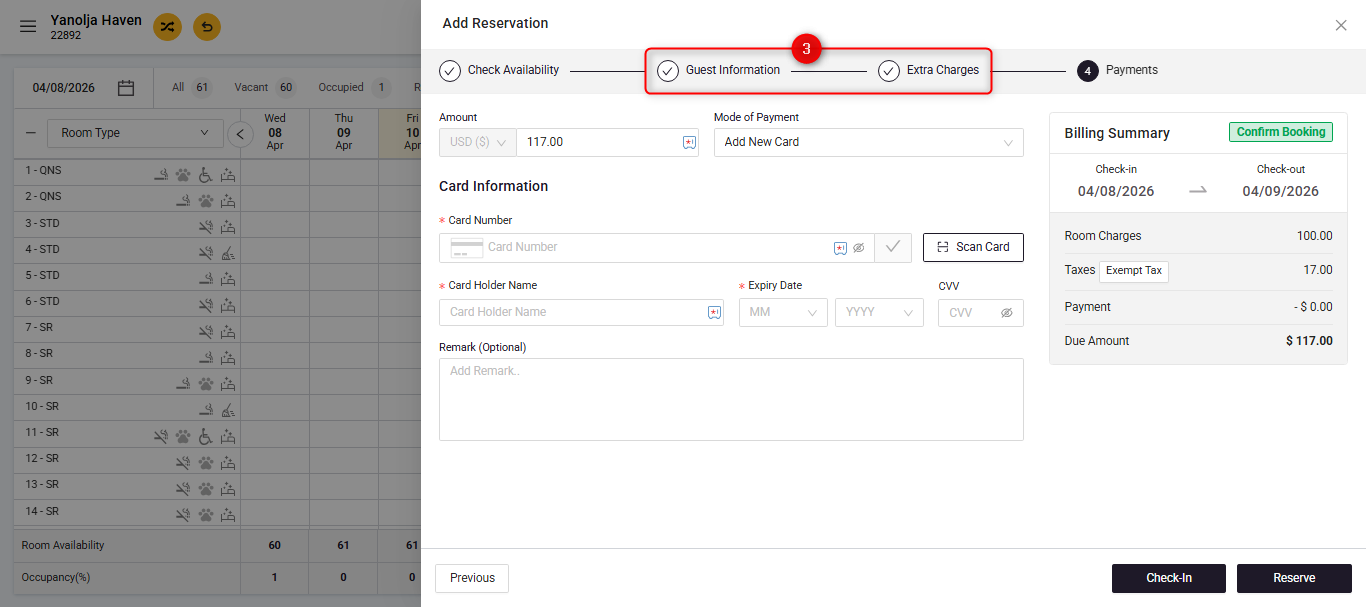Select the Occupied 1 filter
Screen dimensions: 1366x607
355,87
